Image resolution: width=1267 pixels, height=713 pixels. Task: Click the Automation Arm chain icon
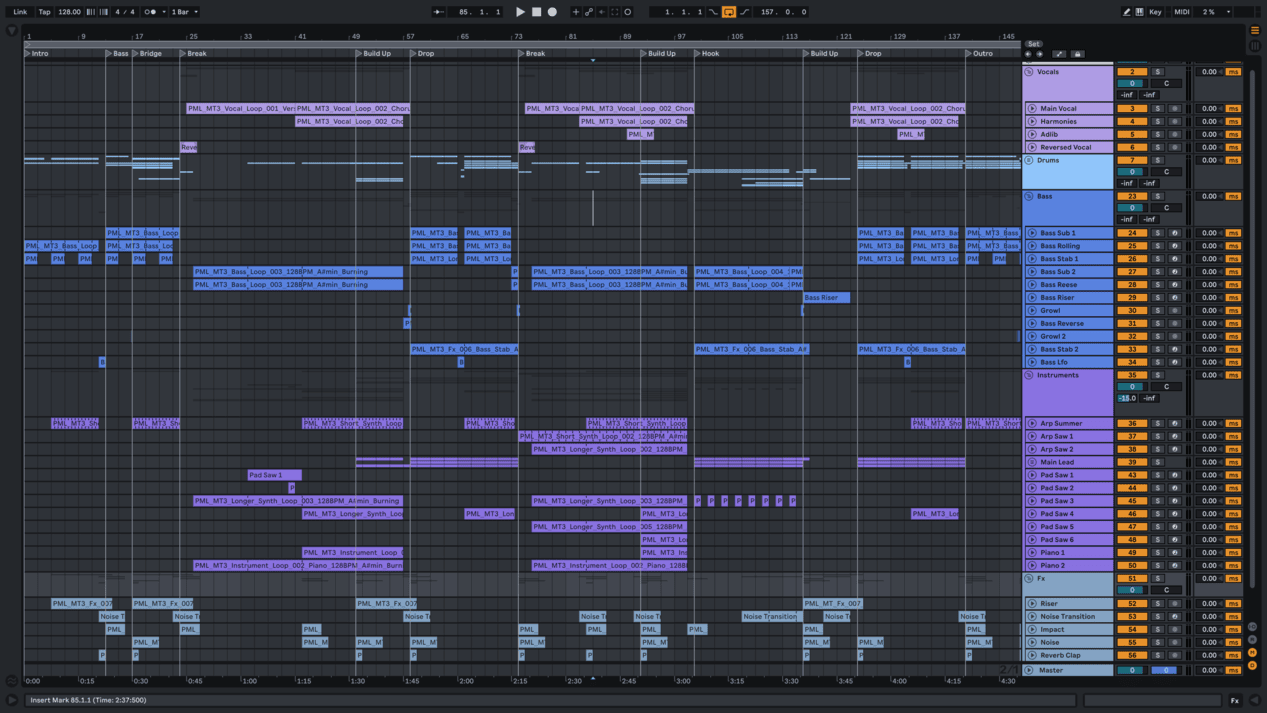click(x=589, y=12)
